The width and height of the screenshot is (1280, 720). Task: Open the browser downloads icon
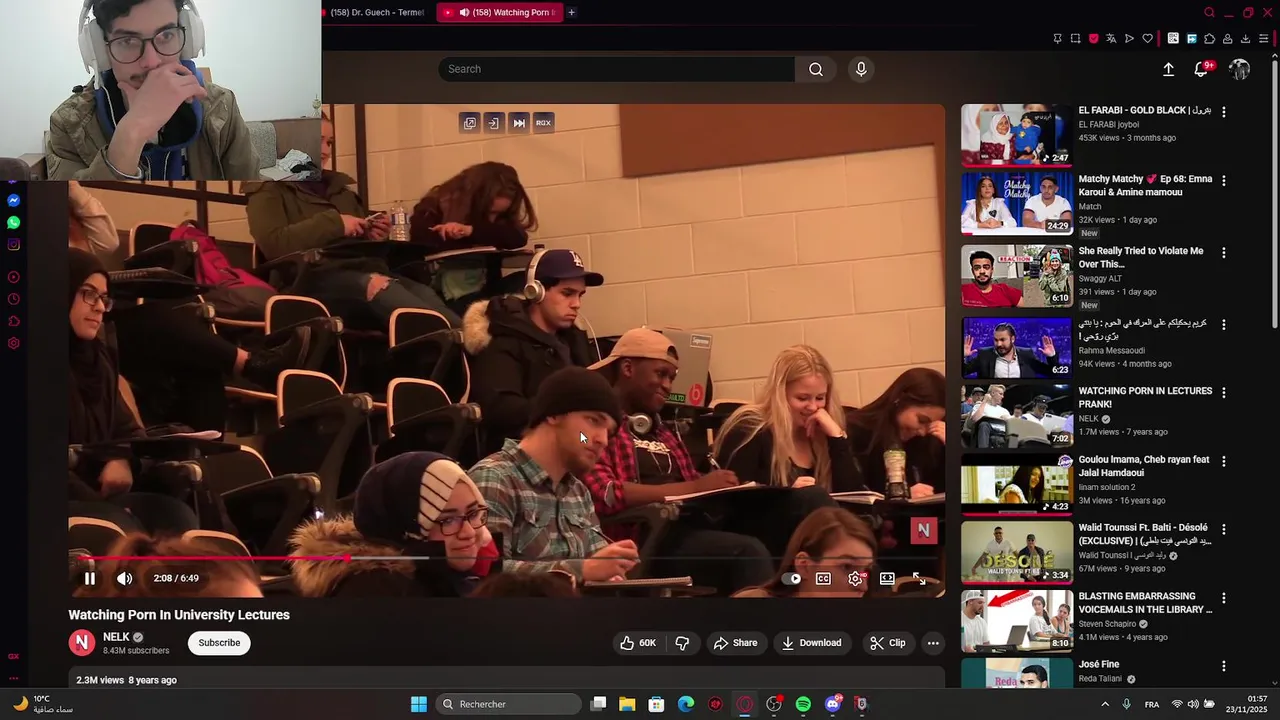tap(1245, 39)
